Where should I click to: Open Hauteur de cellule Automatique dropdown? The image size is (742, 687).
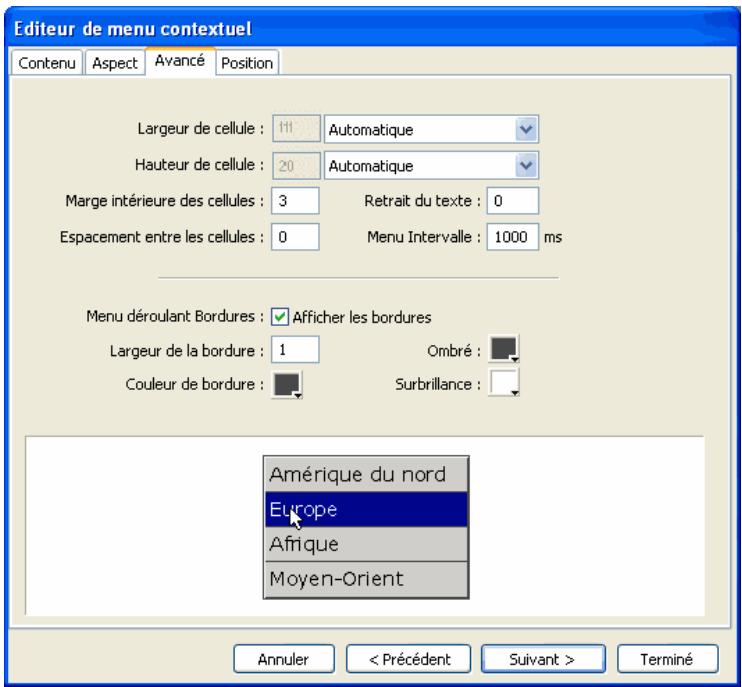431,166
